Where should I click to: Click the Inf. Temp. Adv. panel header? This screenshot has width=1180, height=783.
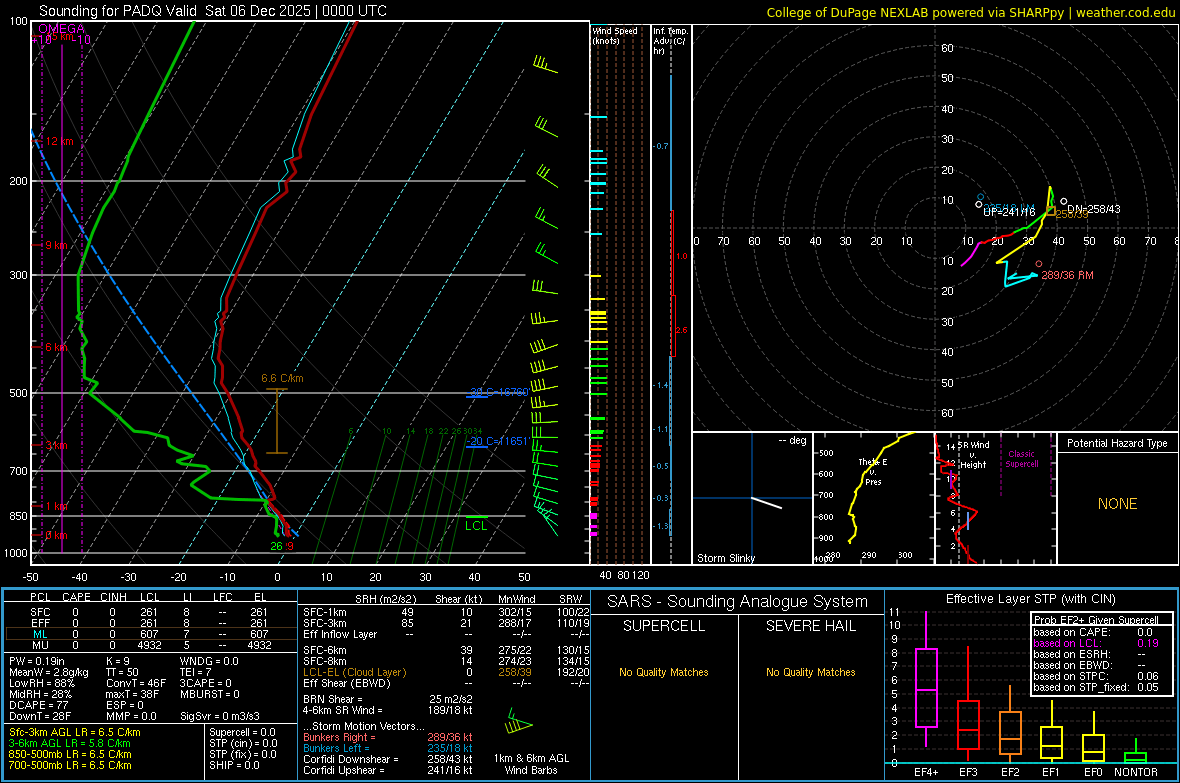click(x=670, y=41)
